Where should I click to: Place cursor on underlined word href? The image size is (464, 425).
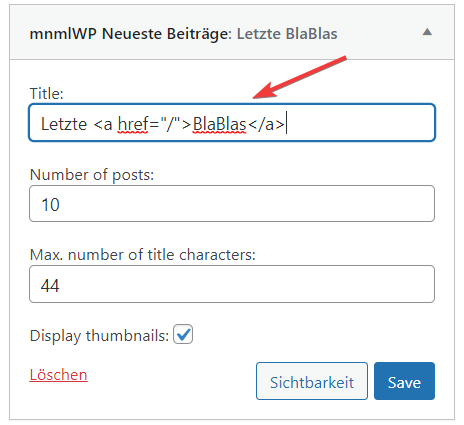tap(133, 124)
